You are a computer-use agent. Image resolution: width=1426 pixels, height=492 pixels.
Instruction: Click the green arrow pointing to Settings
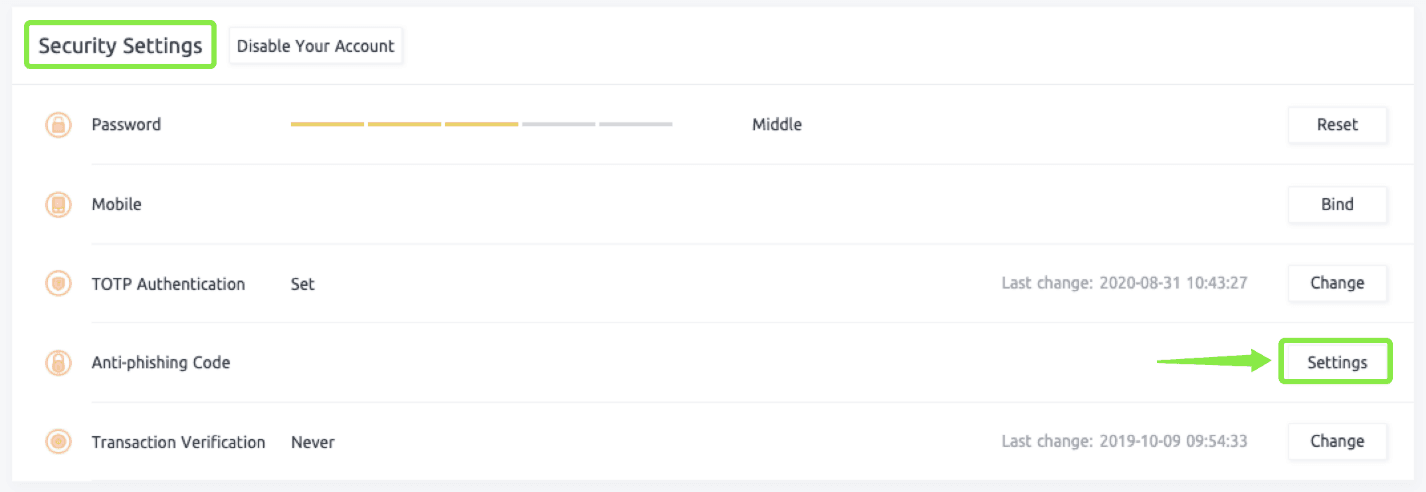coord(1214,361)
